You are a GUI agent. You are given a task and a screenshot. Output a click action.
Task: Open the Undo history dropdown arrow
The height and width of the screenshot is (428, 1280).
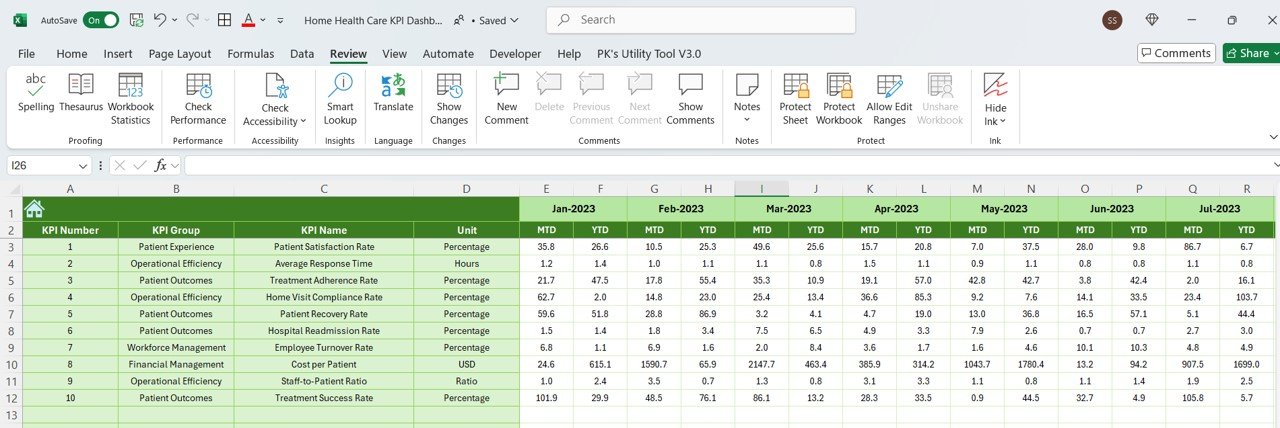click(x=175, y=20)
